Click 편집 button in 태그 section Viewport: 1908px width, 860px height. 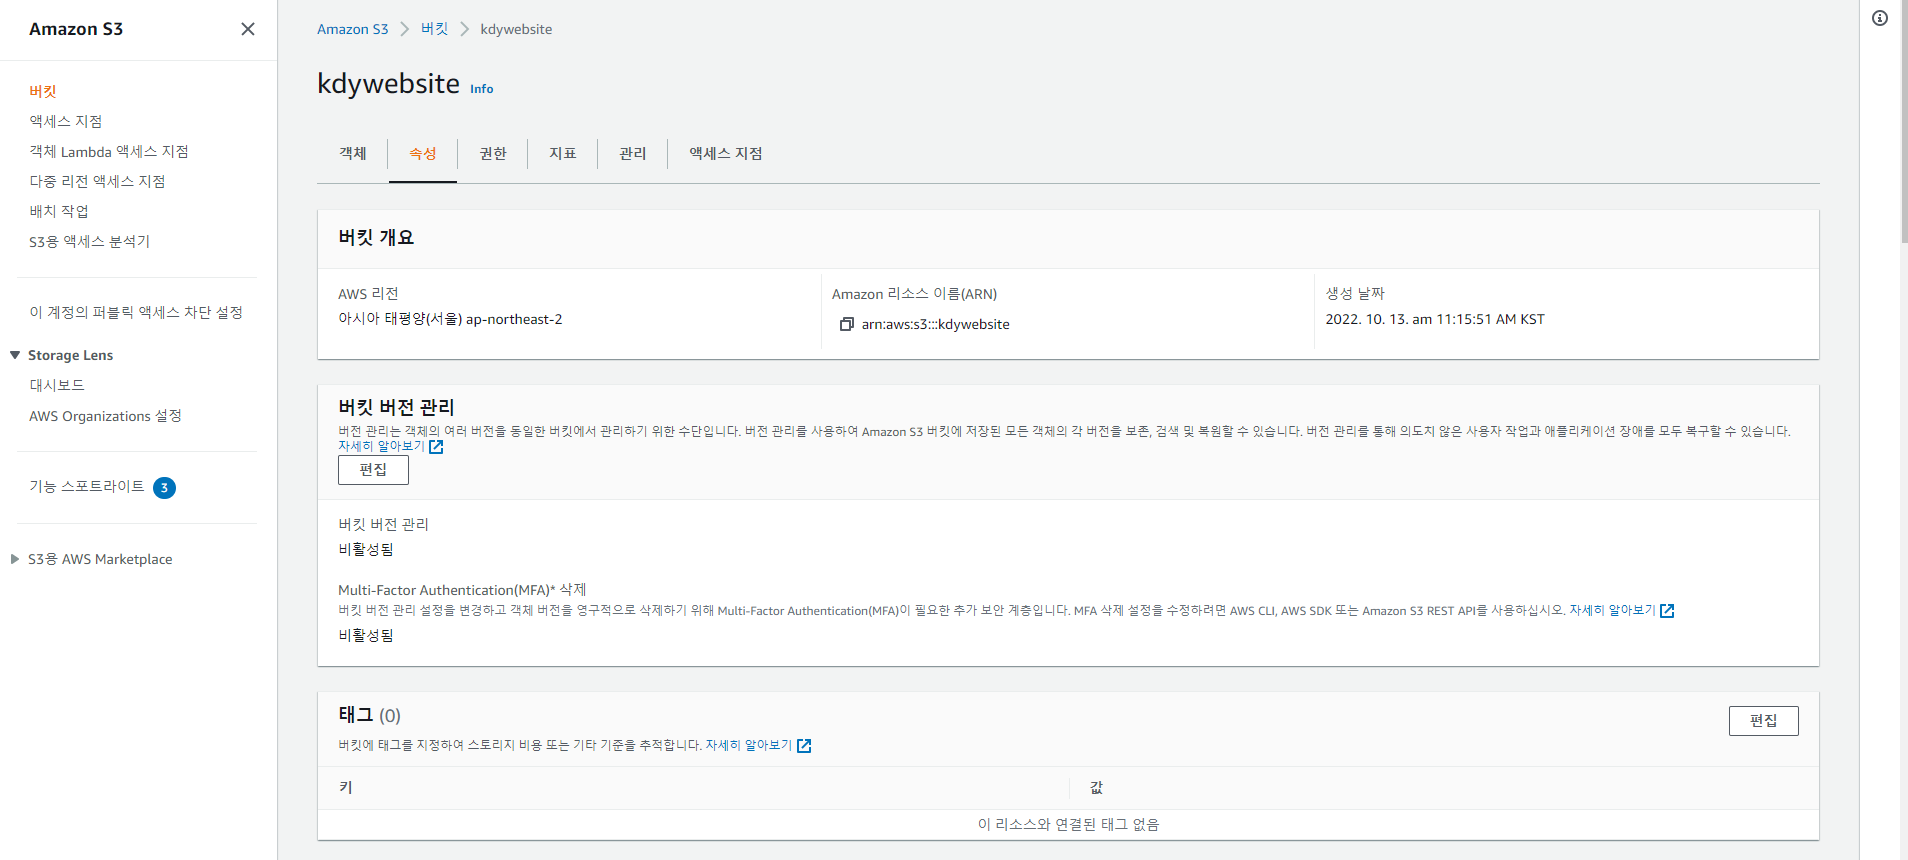click(x=1763, y=721)
